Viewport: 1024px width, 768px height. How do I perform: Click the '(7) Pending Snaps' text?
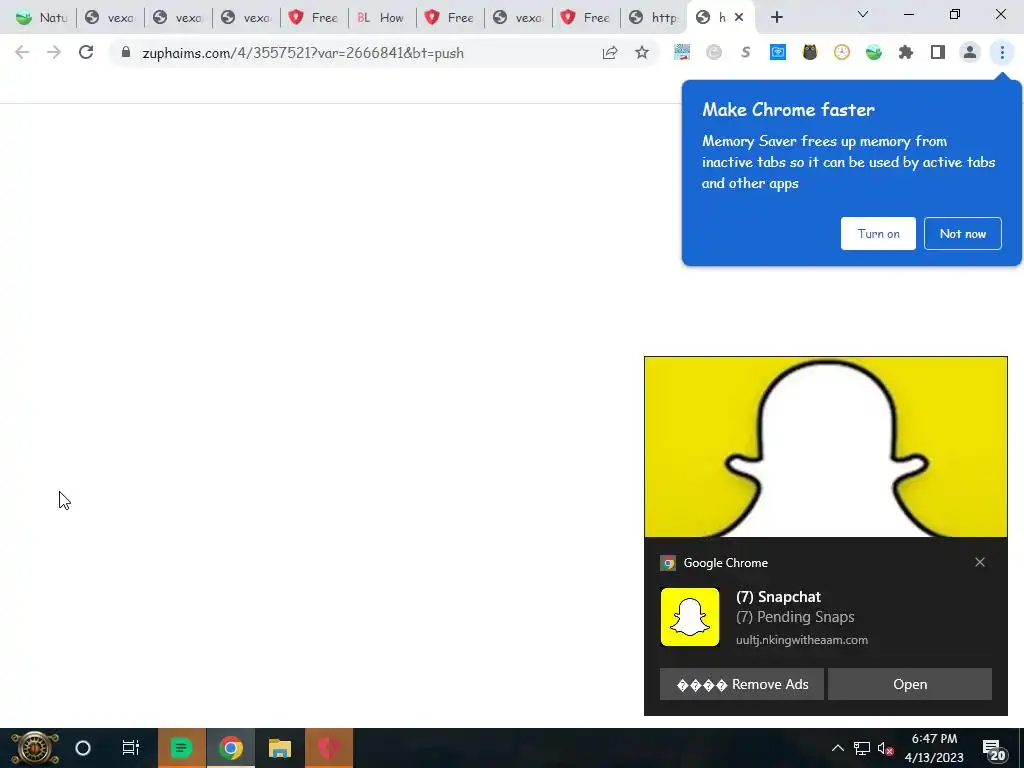coord(795,617)
